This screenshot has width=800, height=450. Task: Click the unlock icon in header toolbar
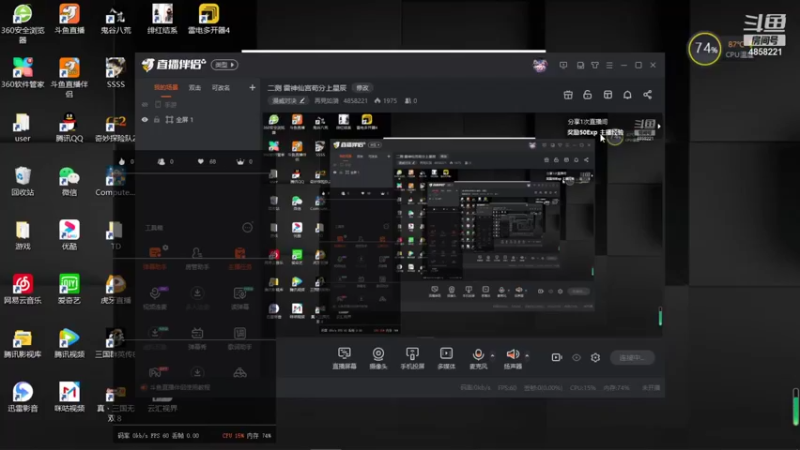[x=587, y=95]
